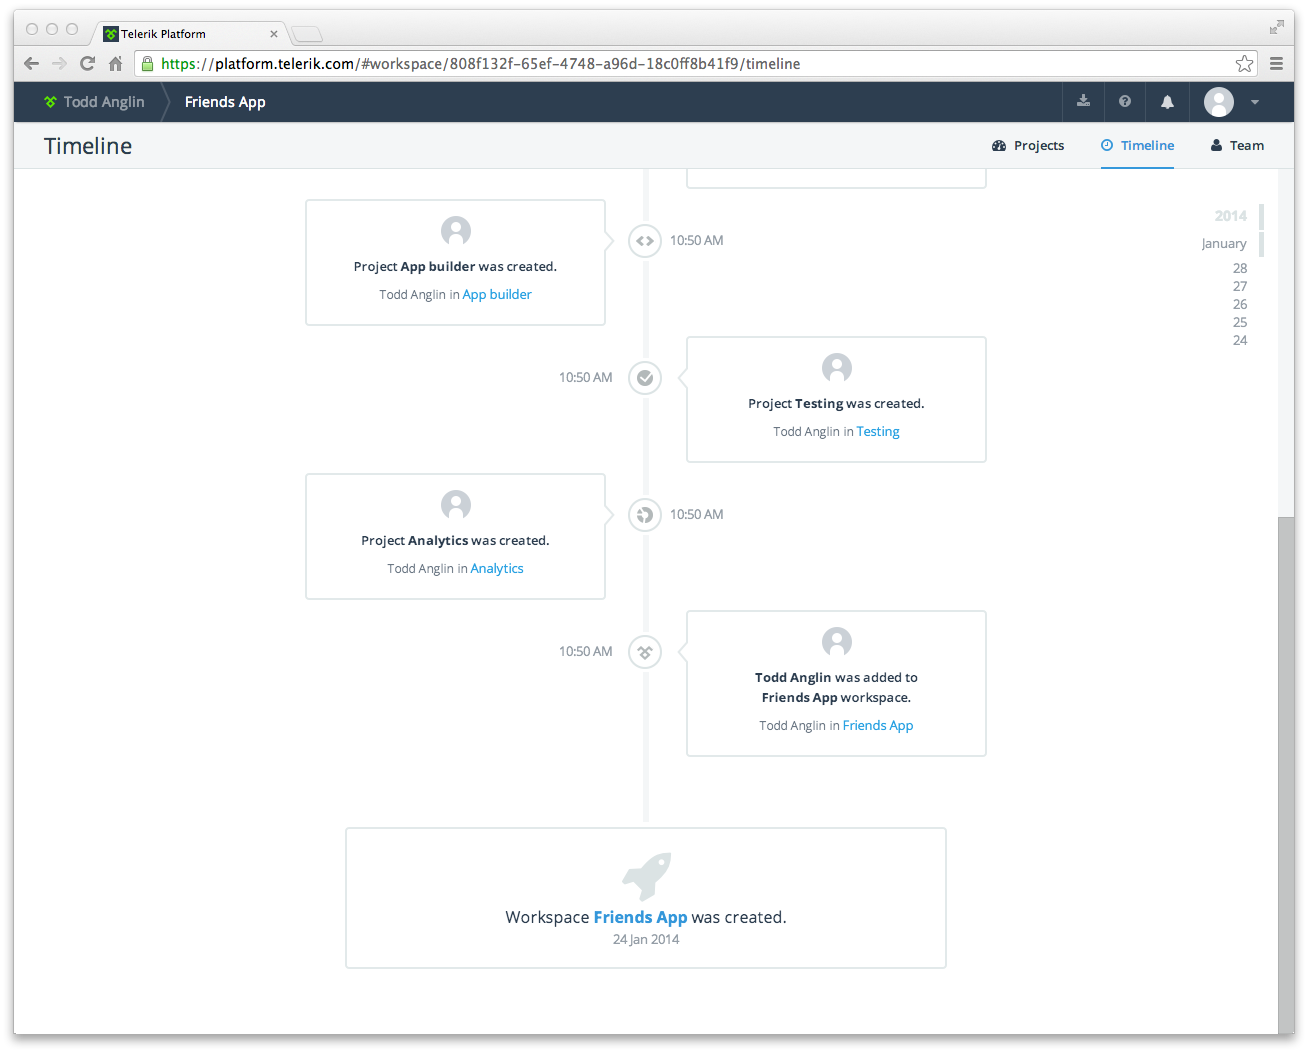
Task: Jump to day 26 in date navigator
Action: tap(1240, 305)
